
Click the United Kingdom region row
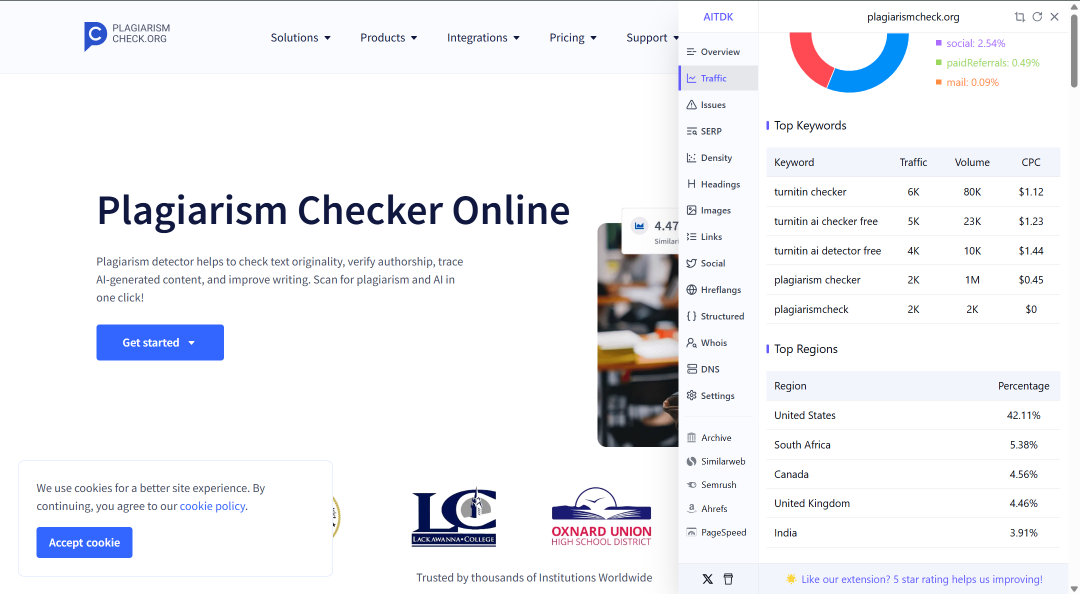click(913, 504)
